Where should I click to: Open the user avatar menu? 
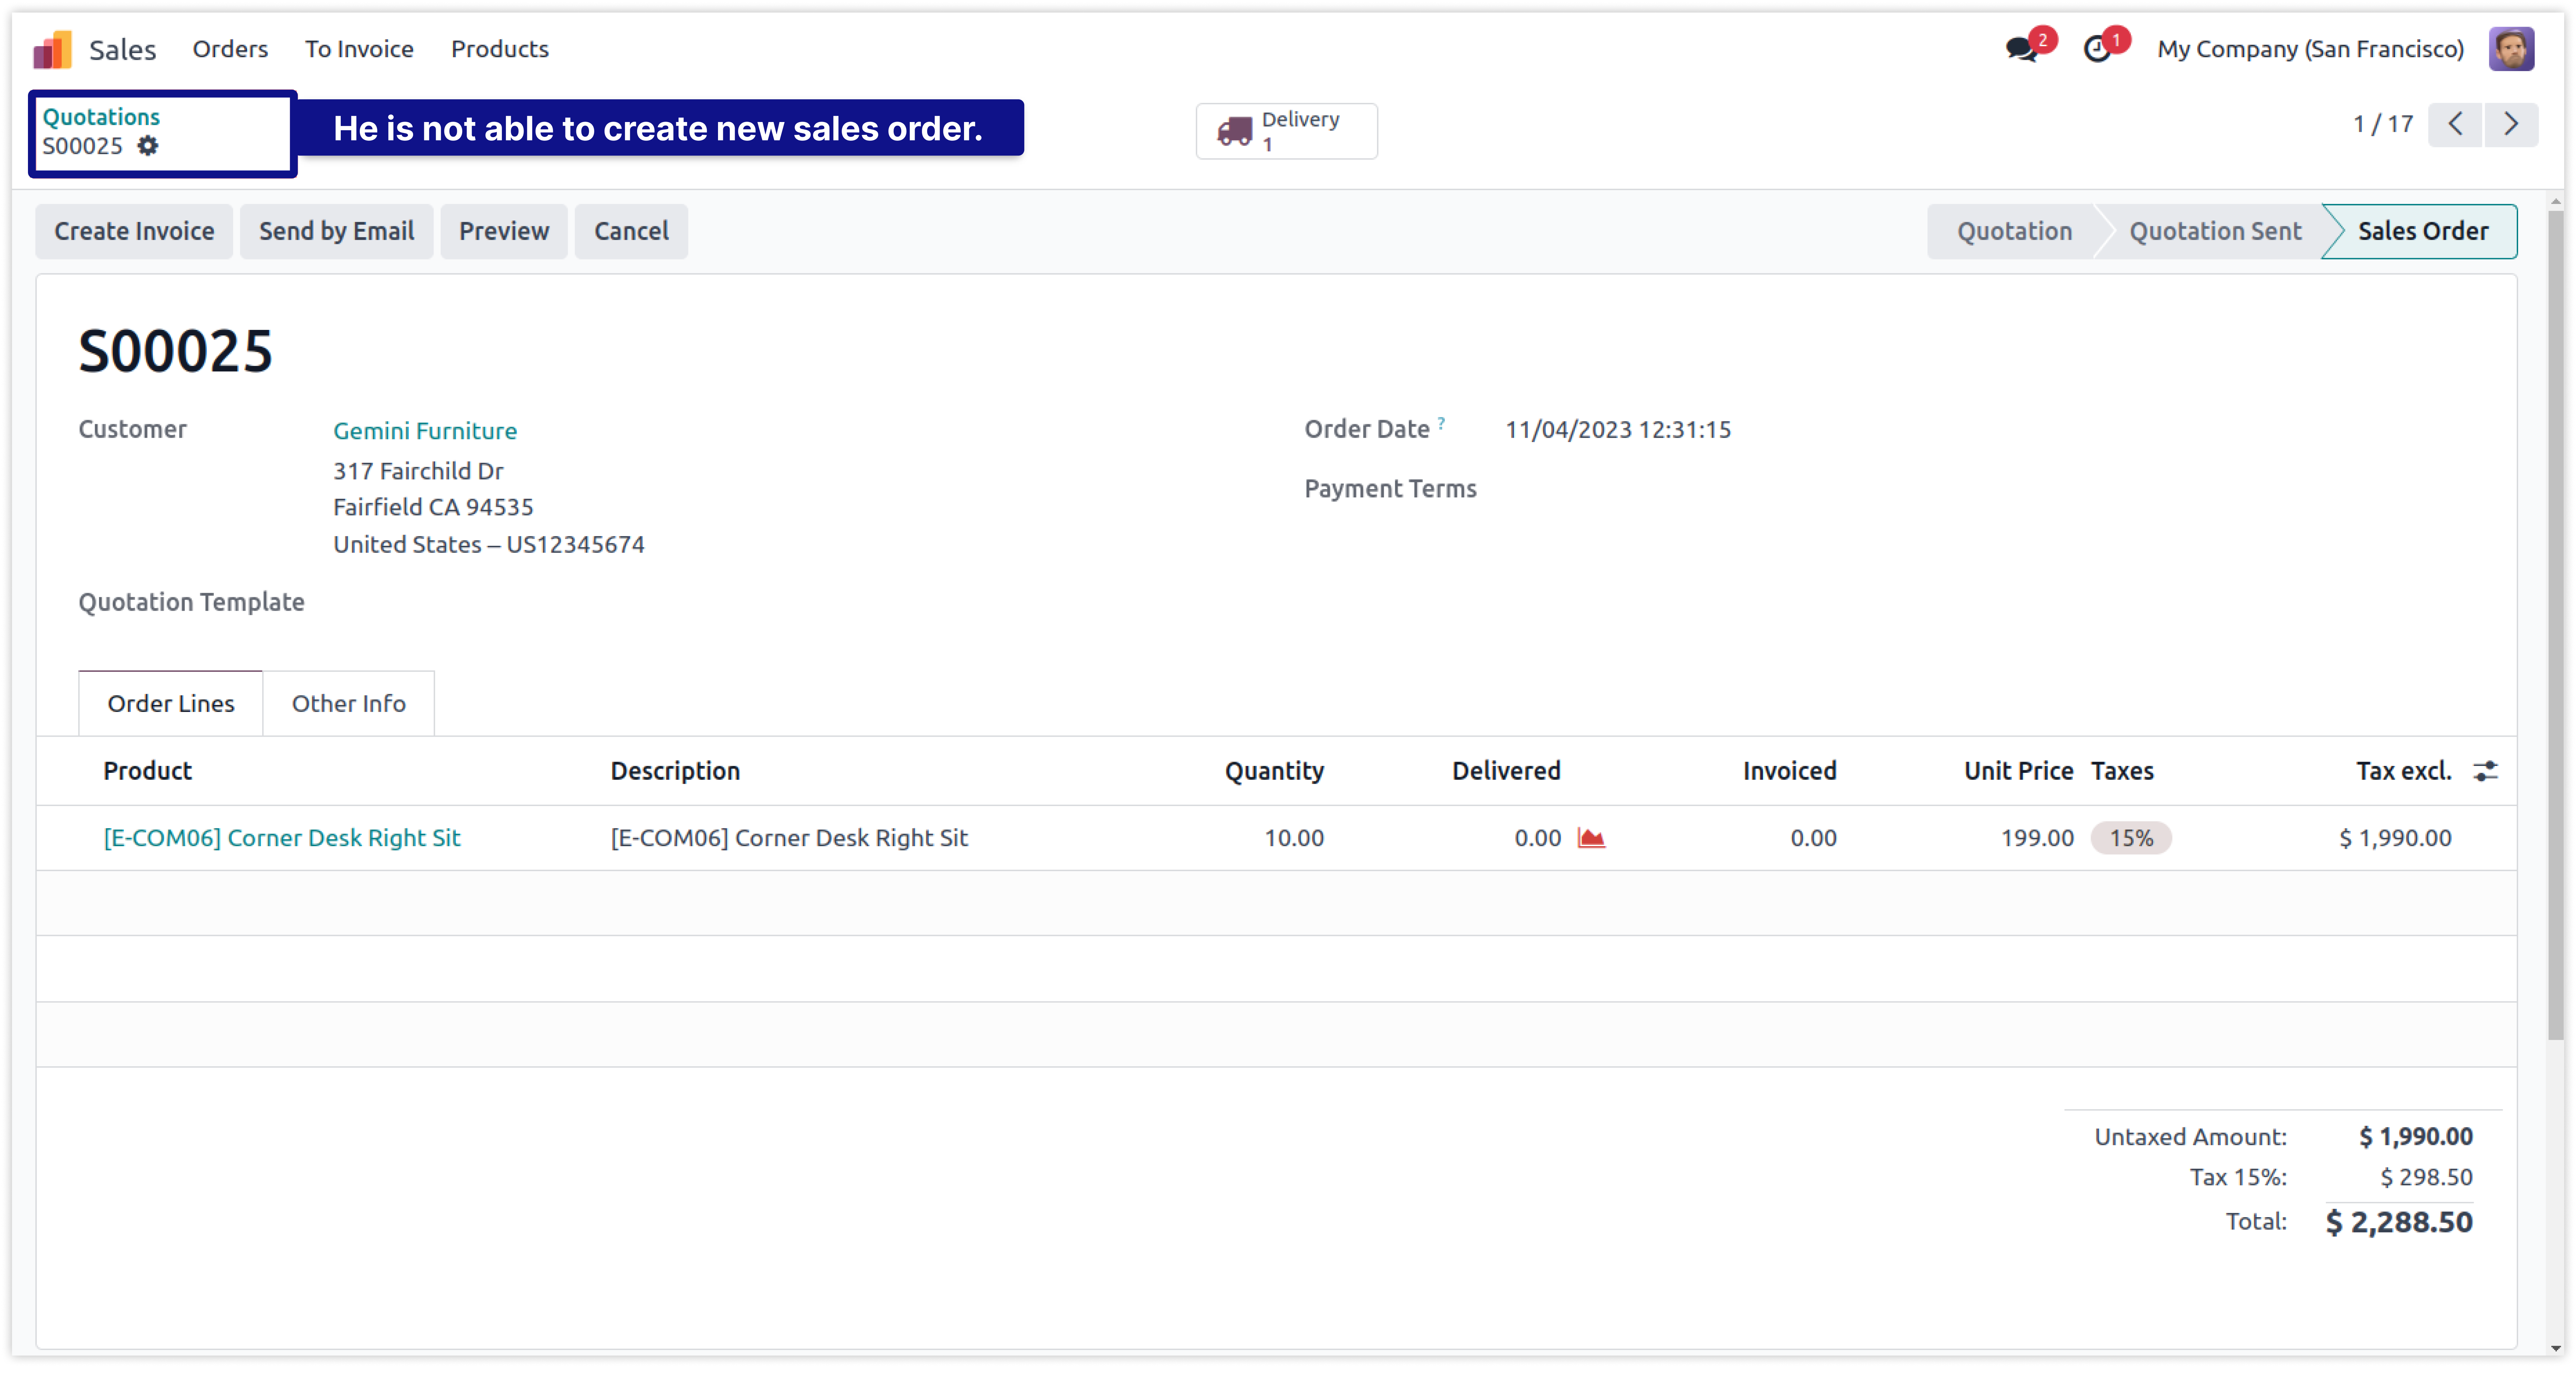2511,49
